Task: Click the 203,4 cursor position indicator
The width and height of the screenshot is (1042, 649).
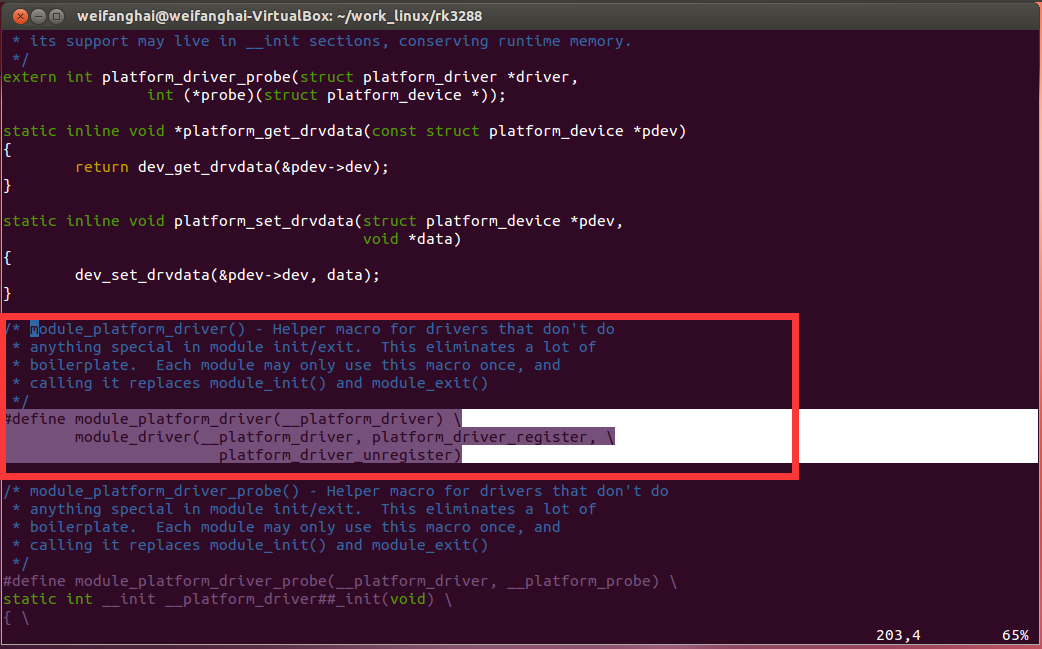Action: (897, 635)
